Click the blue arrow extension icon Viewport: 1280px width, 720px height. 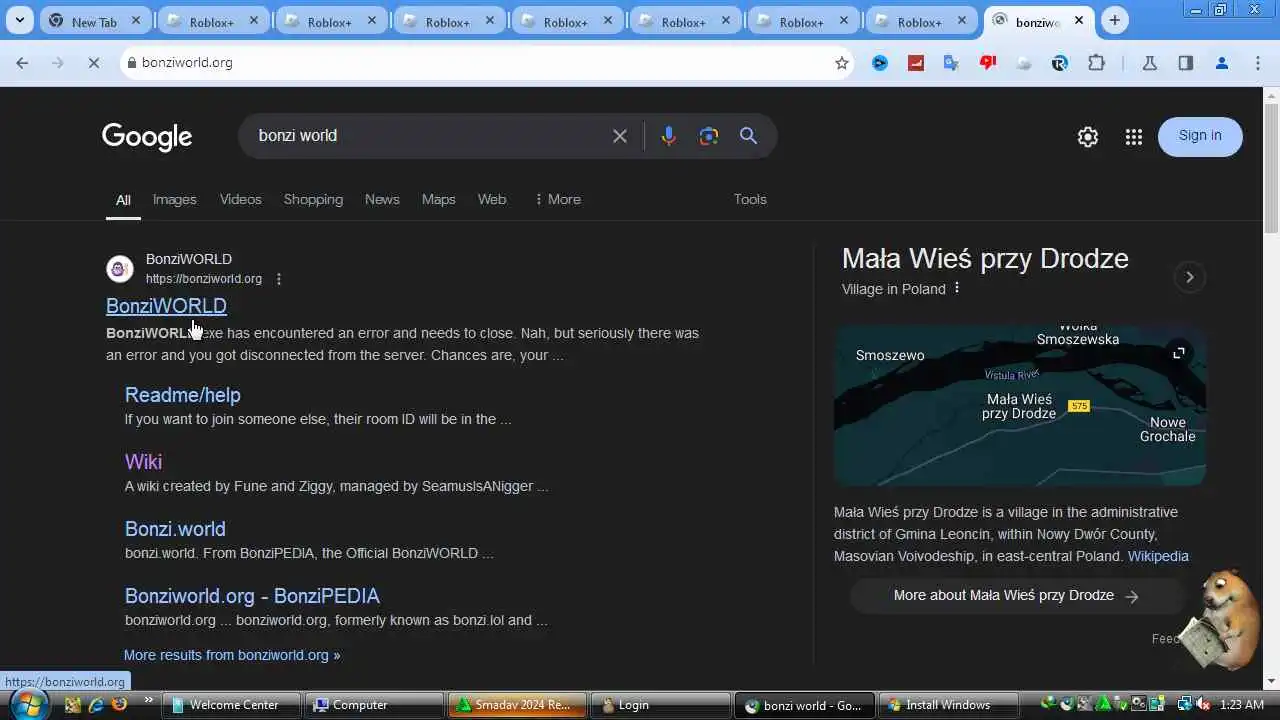[x=879, y=63]
